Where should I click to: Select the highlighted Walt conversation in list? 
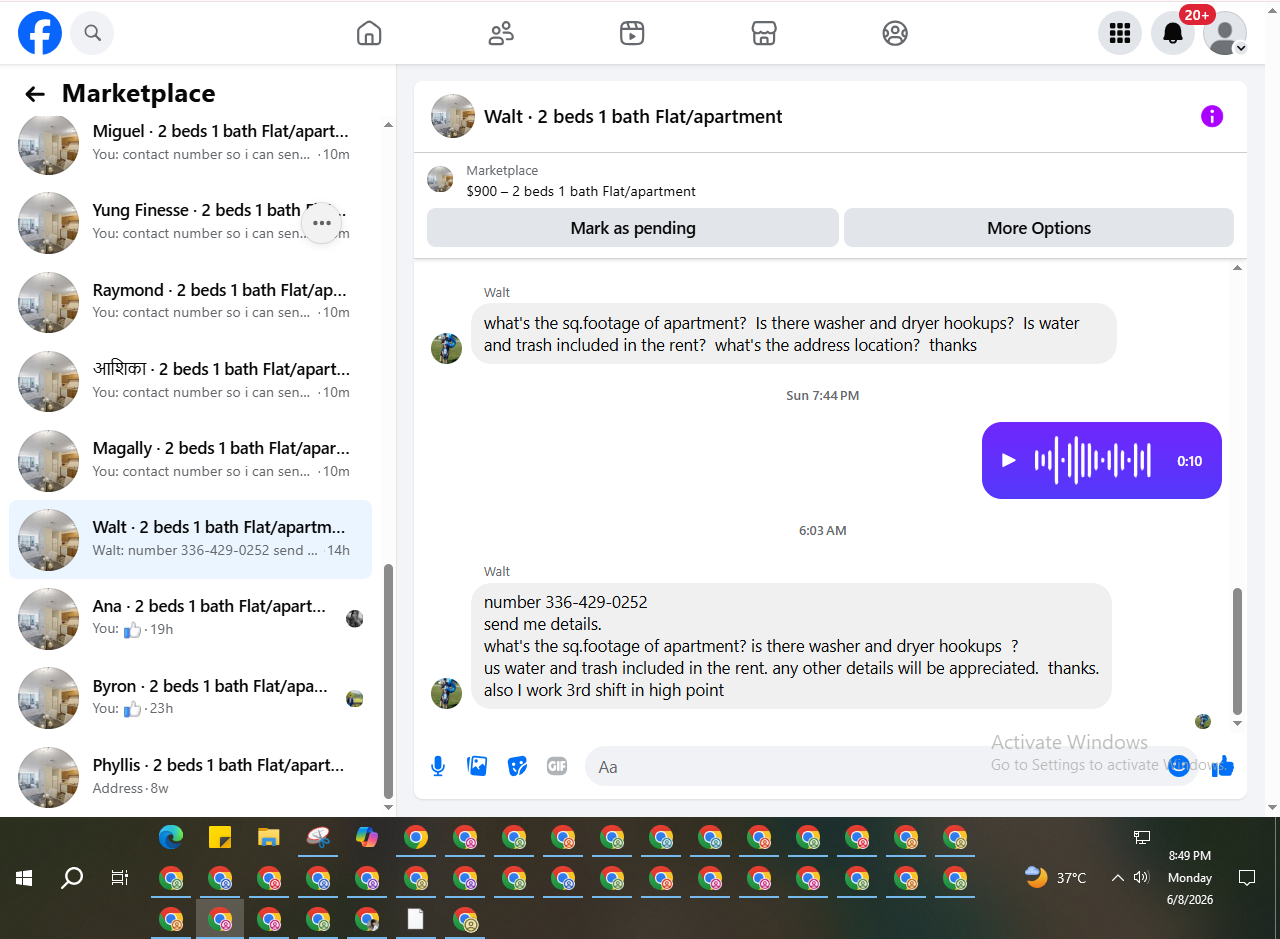click(190, 539)
